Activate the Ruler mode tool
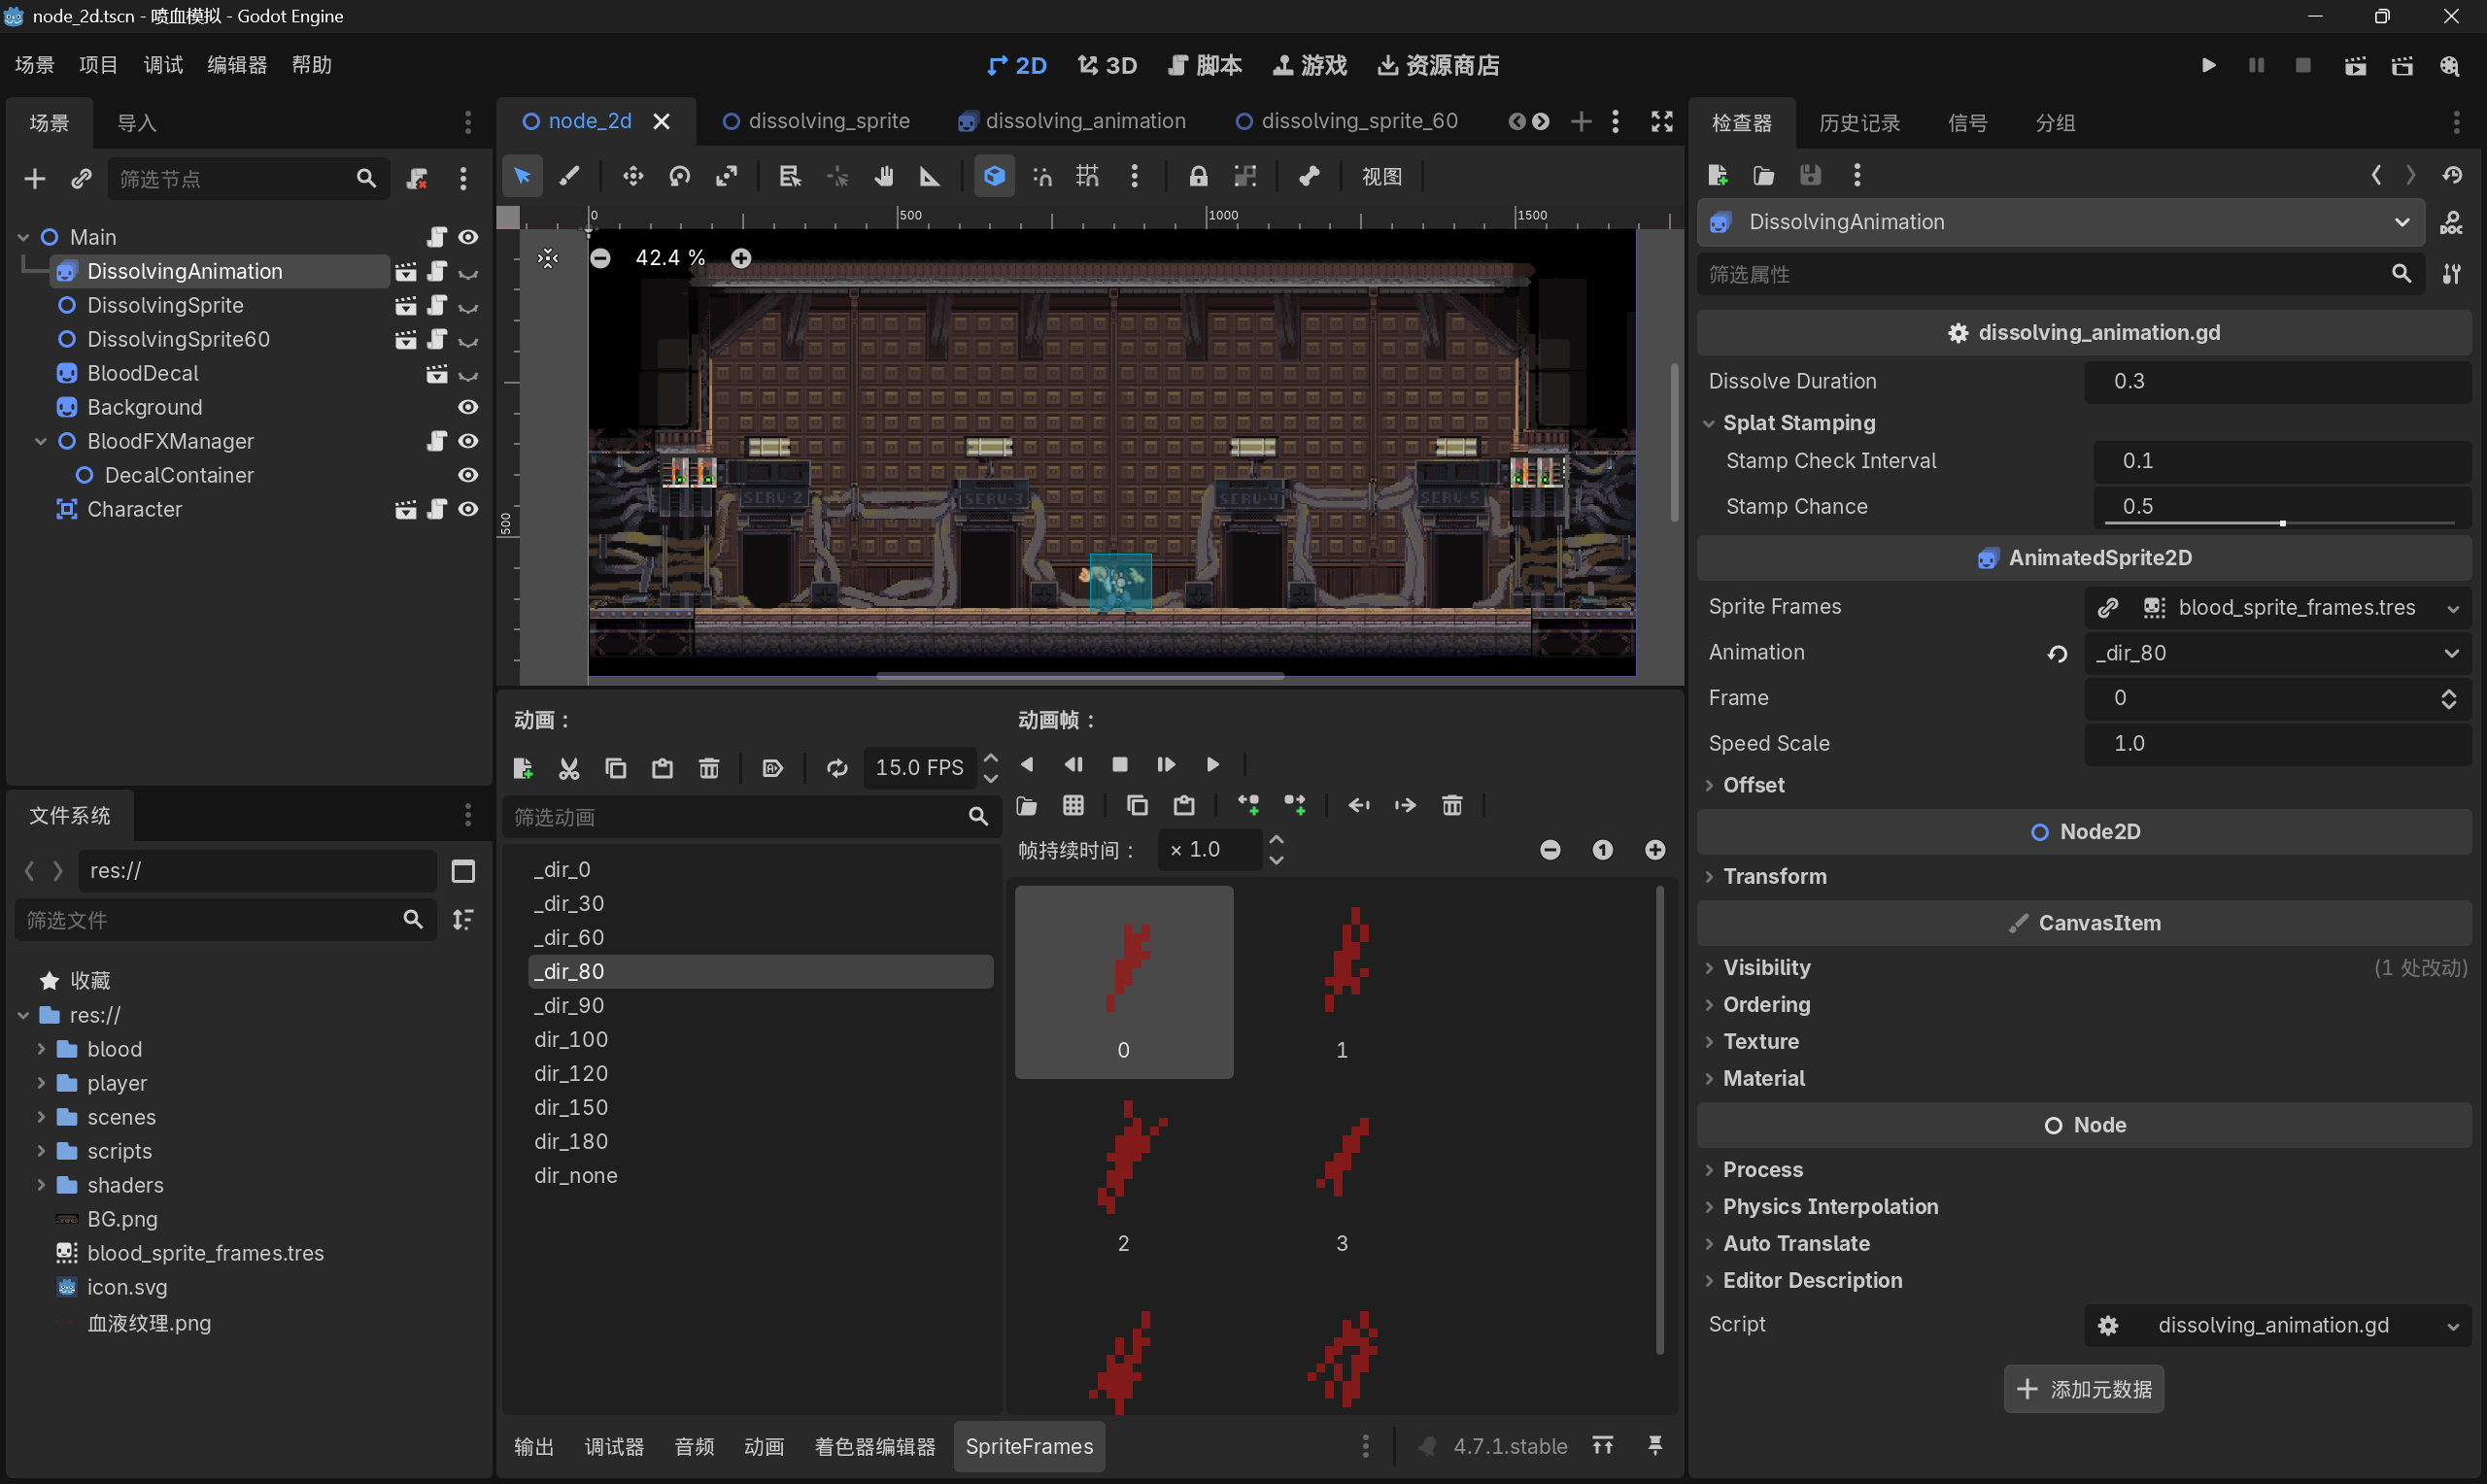2487x1484 pixels. pos(929,177)
